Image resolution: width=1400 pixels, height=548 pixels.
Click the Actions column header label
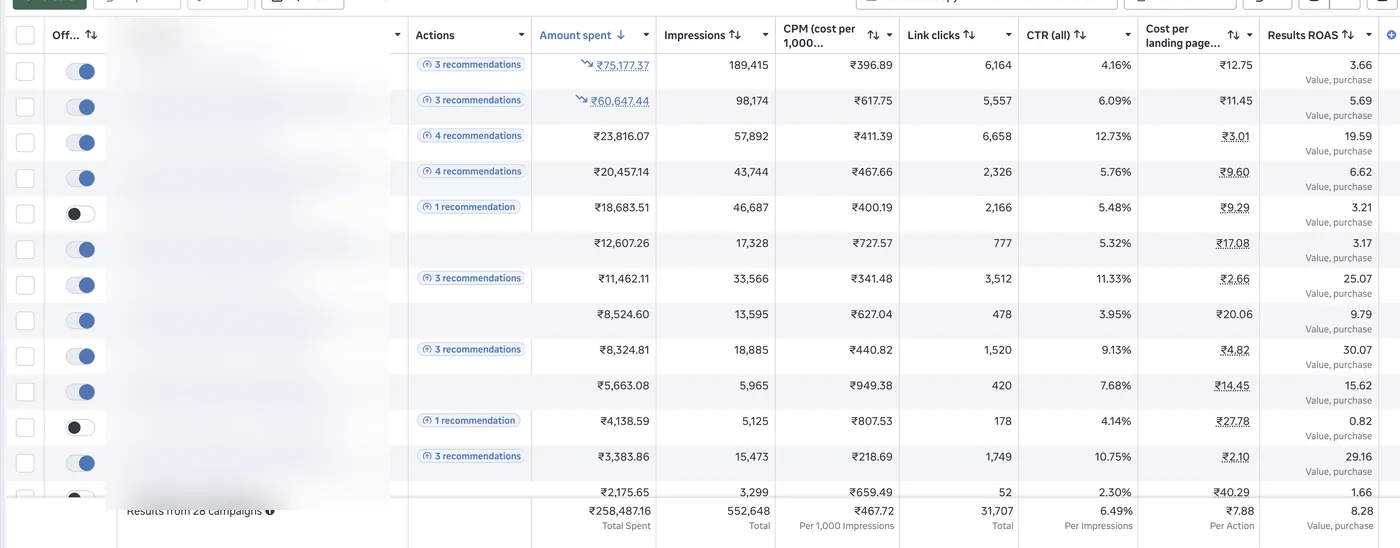tap(435, 35)
